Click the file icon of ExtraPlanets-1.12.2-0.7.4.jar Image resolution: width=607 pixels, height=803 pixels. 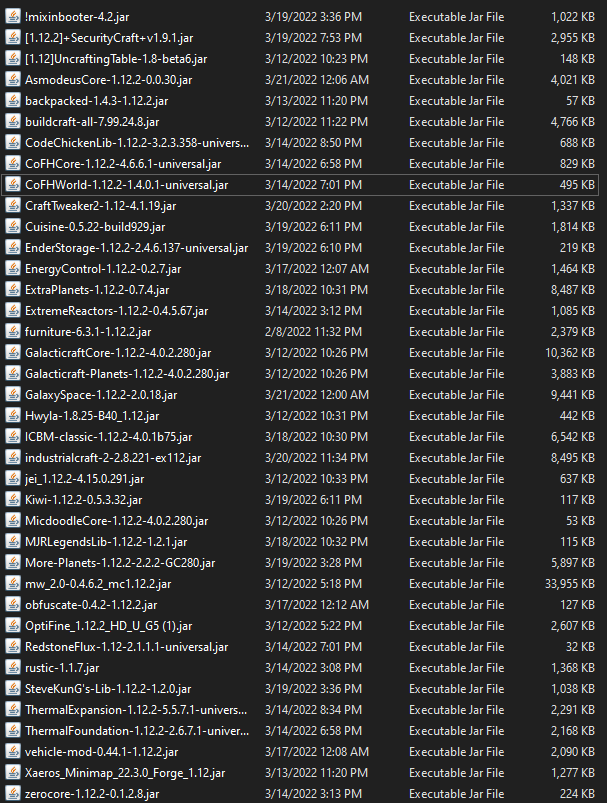[x=13, y=289]
